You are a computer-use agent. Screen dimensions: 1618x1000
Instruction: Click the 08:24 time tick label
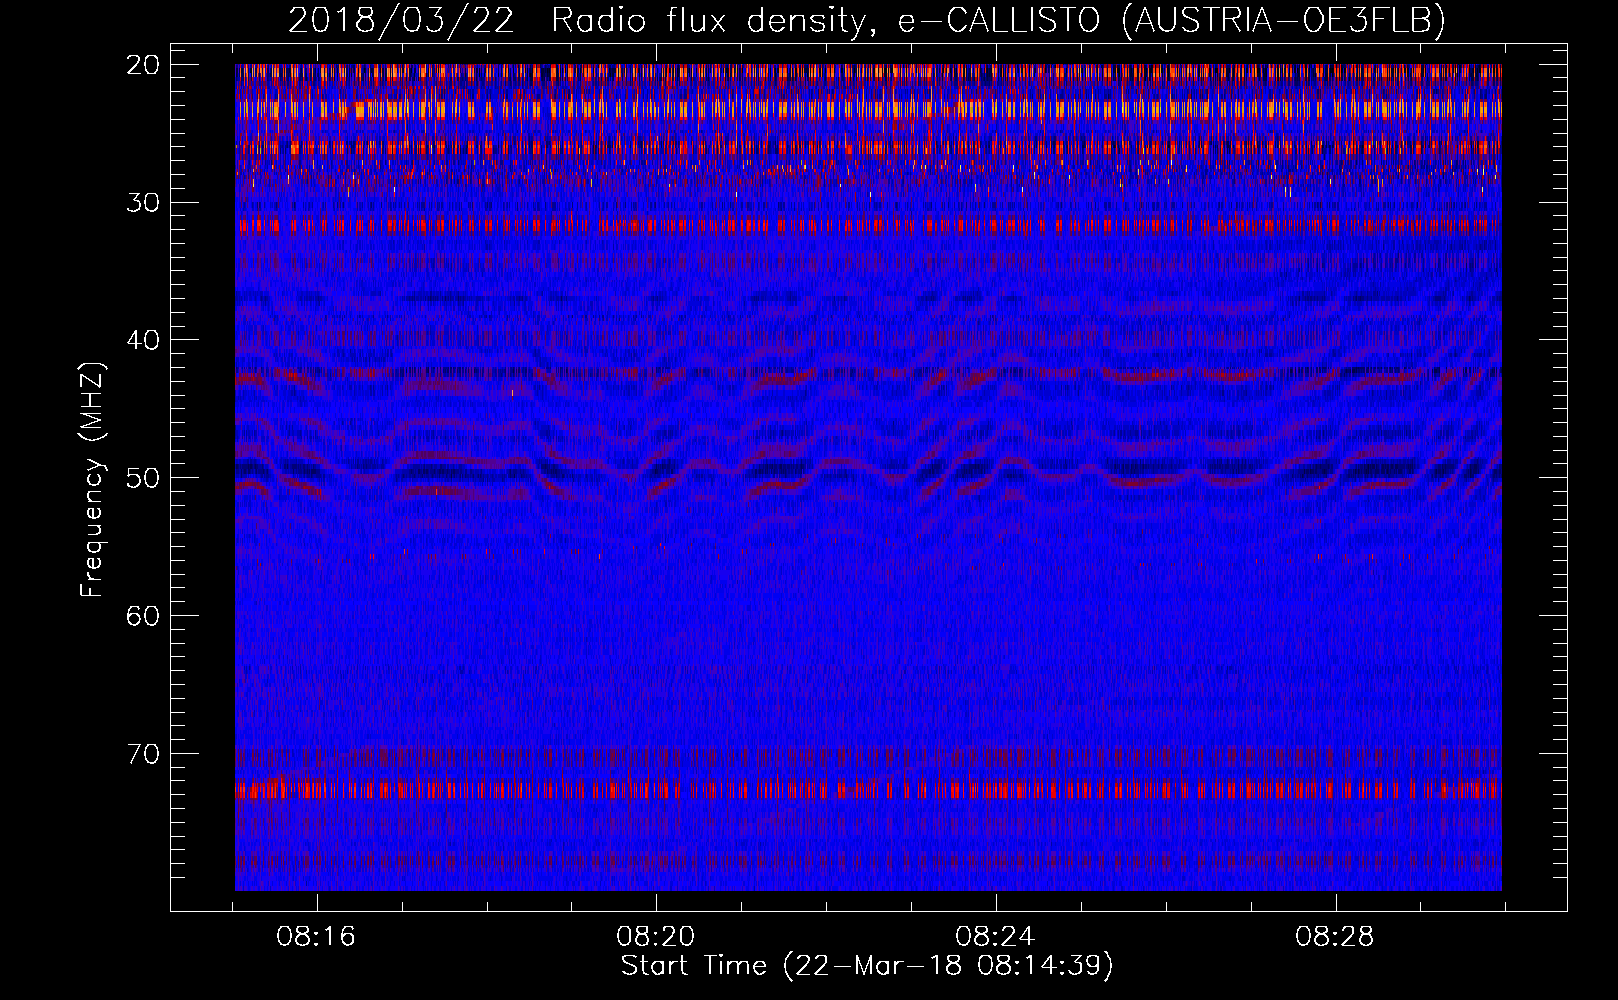[995, 937]
